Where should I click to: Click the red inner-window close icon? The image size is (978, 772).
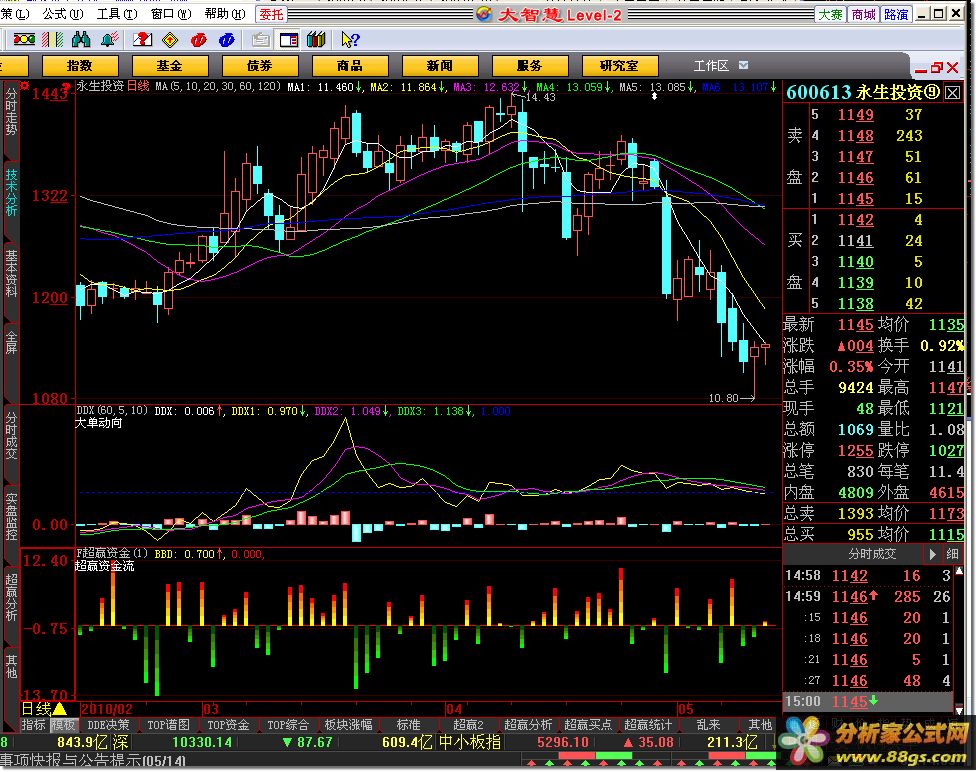coord(952,67)
